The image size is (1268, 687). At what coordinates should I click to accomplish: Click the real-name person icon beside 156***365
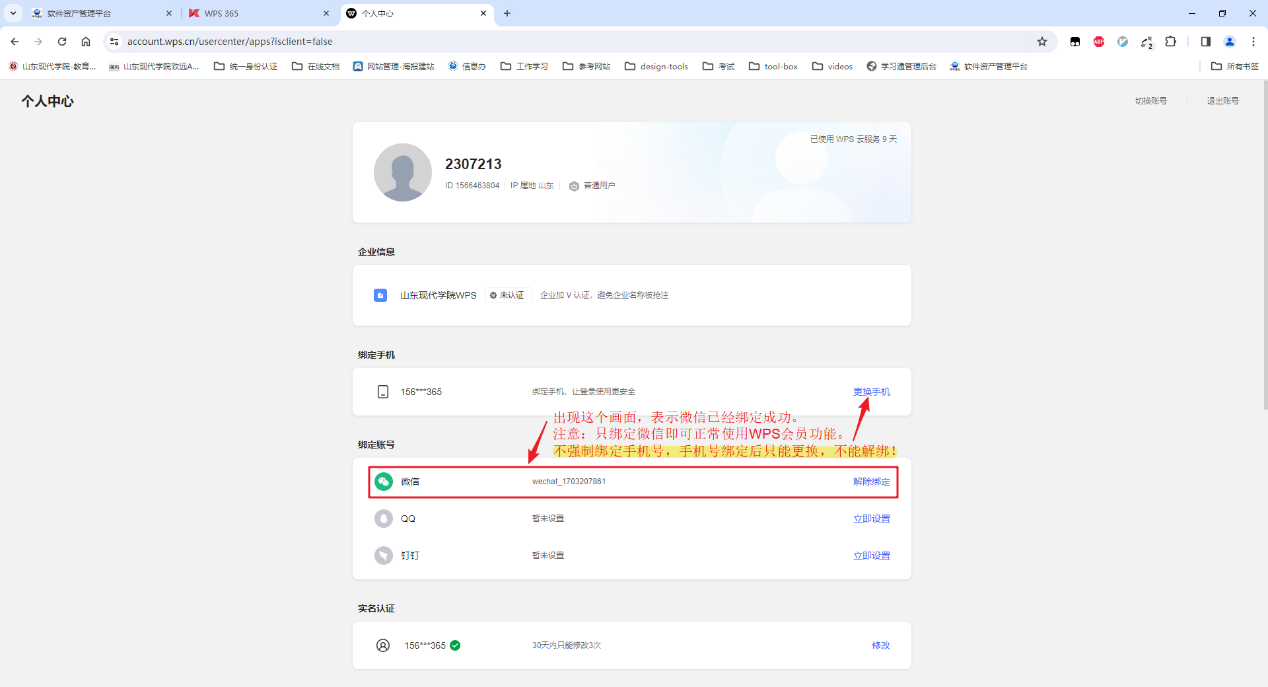coord(382,646)
